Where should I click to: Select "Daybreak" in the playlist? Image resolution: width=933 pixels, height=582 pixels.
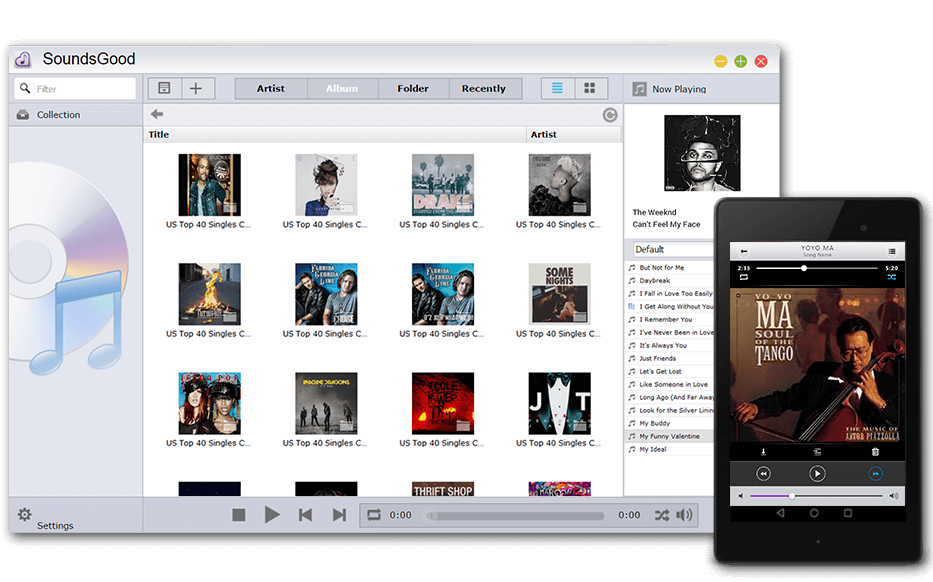pyautogui.click(x=669, y=281)
